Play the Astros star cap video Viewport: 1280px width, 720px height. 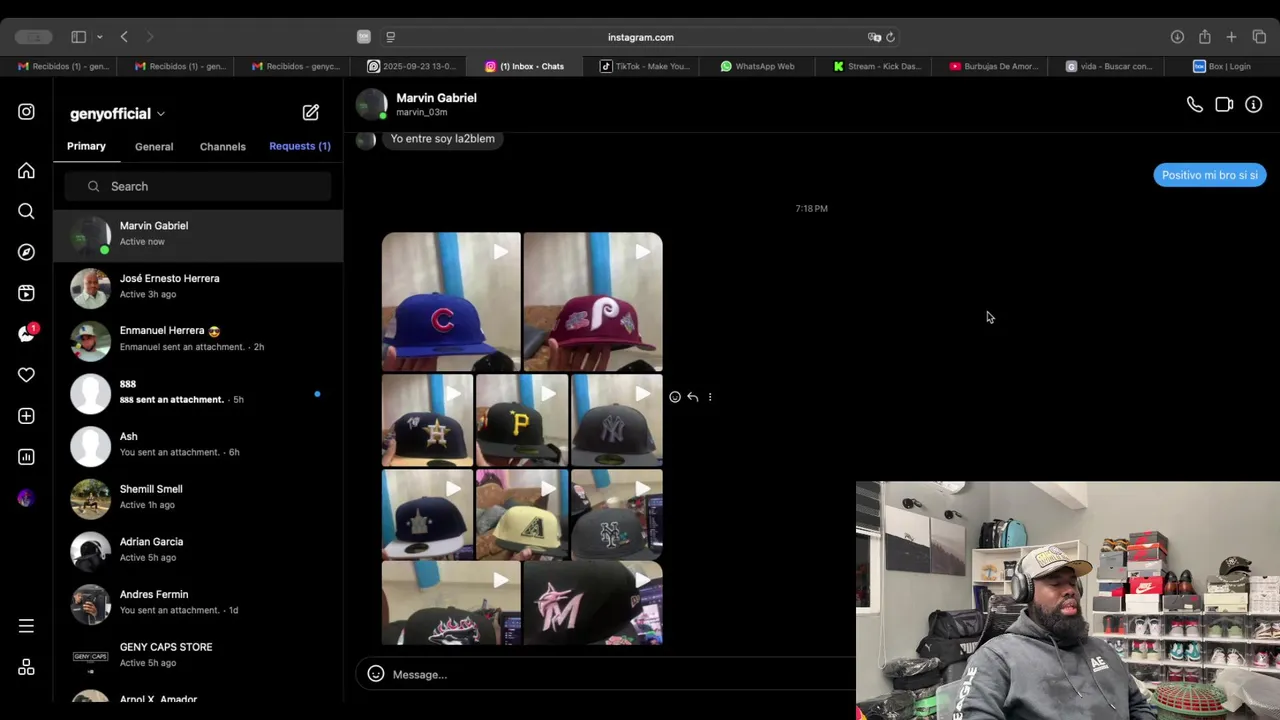[427, 420]
